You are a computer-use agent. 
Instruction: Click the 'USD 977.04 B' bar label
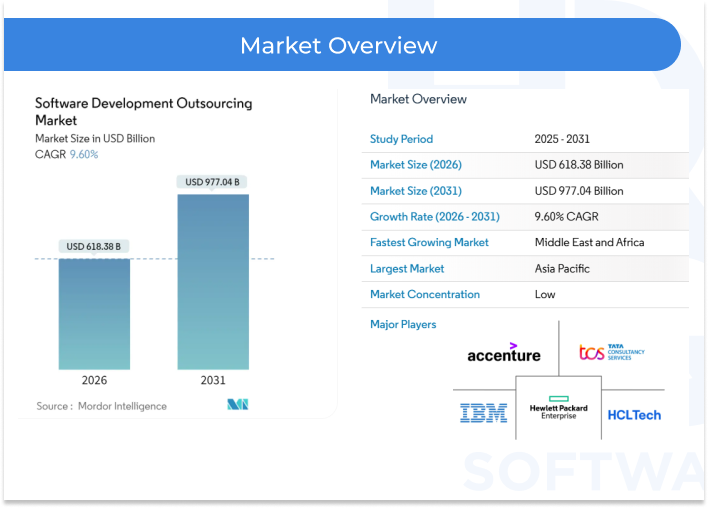click(212, 182)
